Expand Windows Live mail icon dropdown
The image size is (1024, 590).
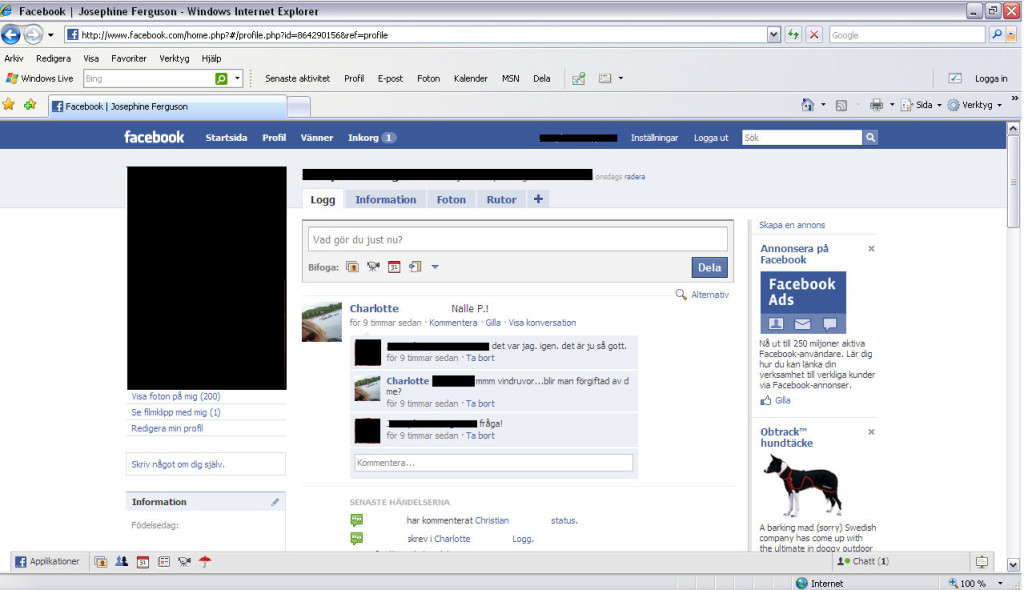(620, 78)
